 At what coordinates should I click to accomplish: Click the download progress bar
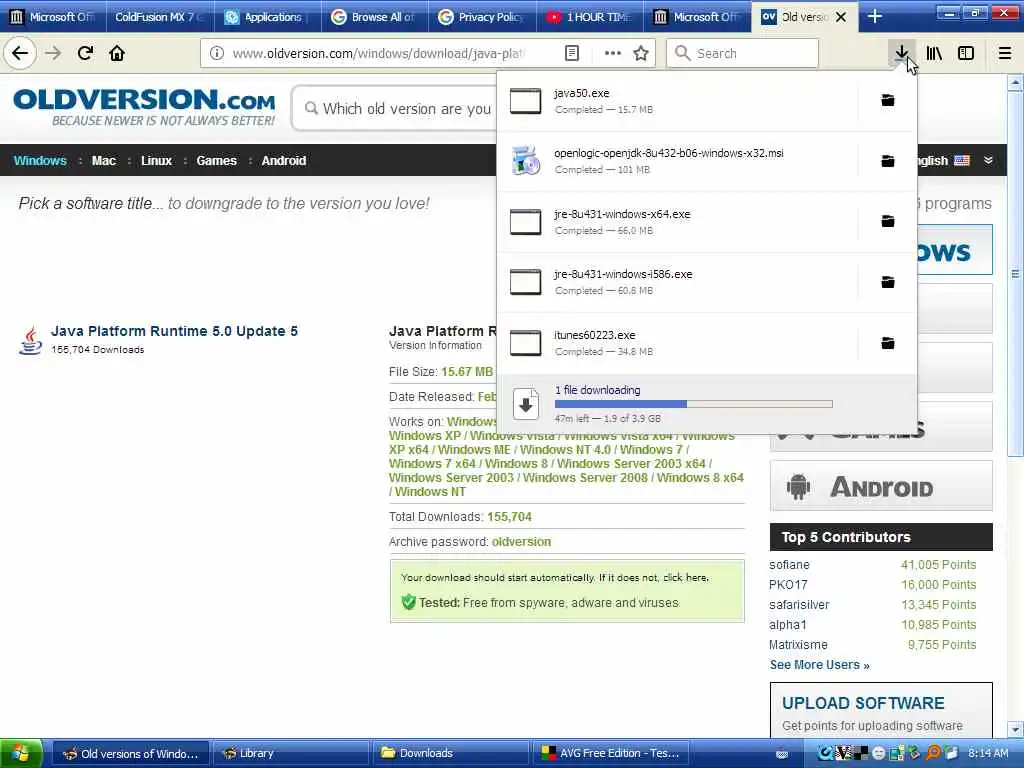694,404
